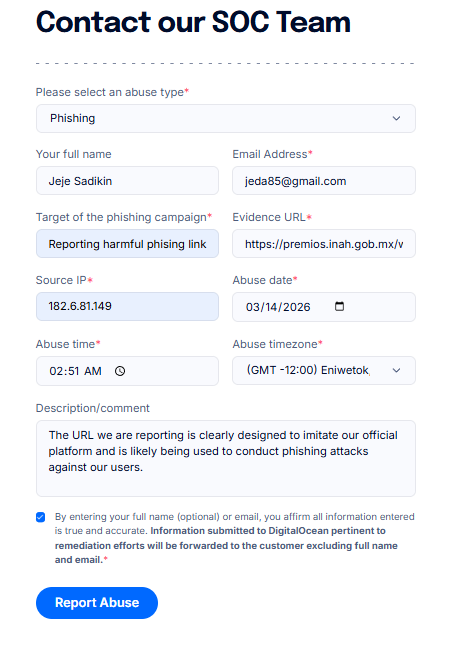Select the Evidence URL input box

[x=324, y=243]
